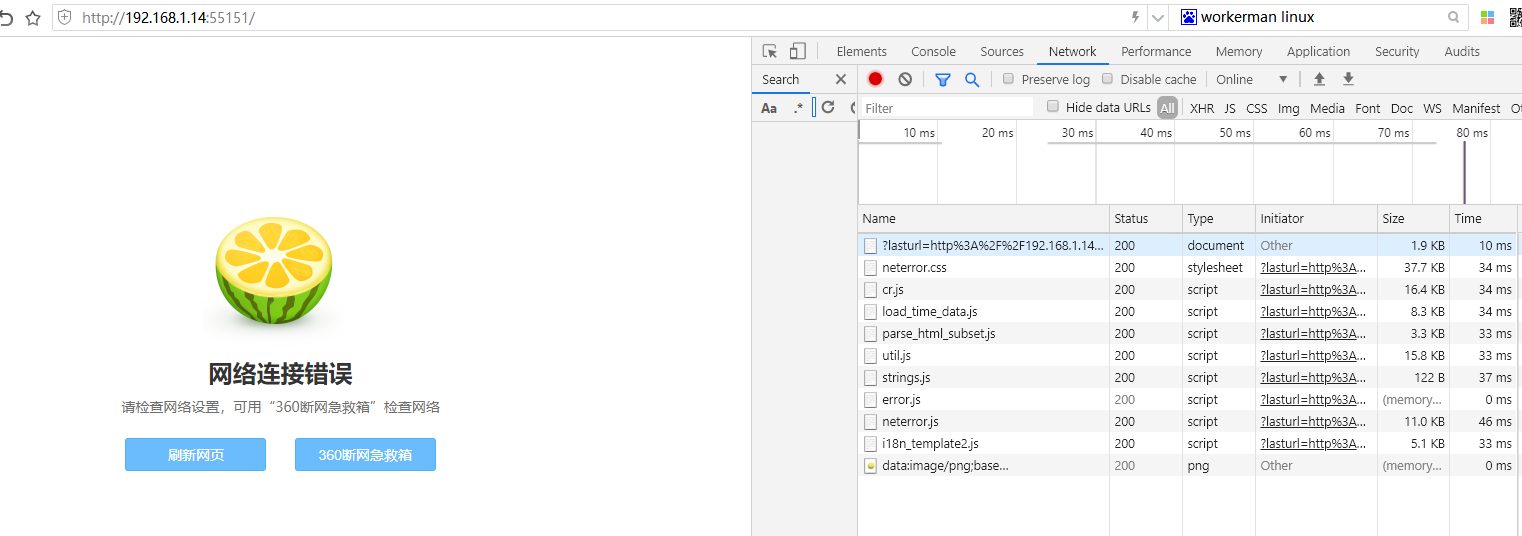Click the QR code icon
The image size is (1522, 536).
(1516, 17)
